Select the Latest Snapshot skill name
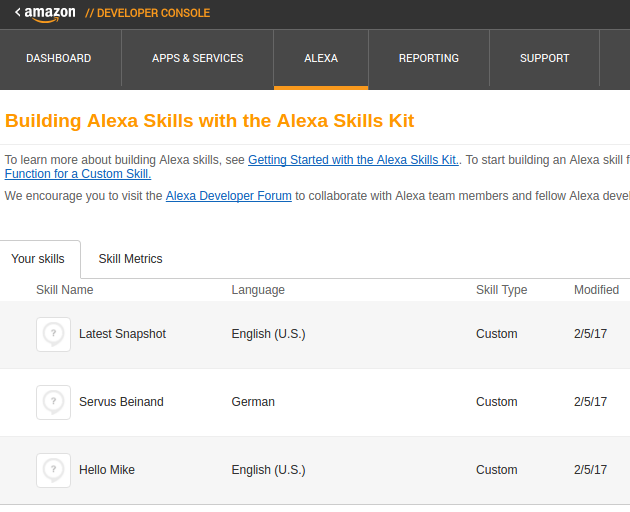The height and width of the screenshot is (512, 630). click(123, 334)
